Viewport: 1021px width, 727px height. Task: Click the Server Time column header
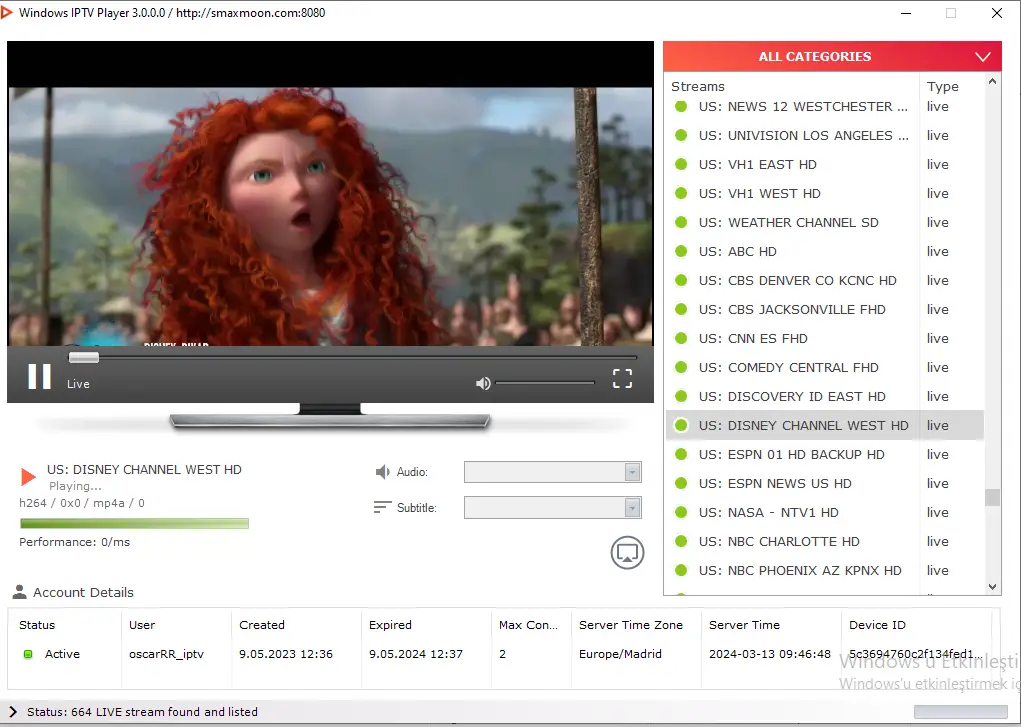pyautogui.click(x=744, y=625)
